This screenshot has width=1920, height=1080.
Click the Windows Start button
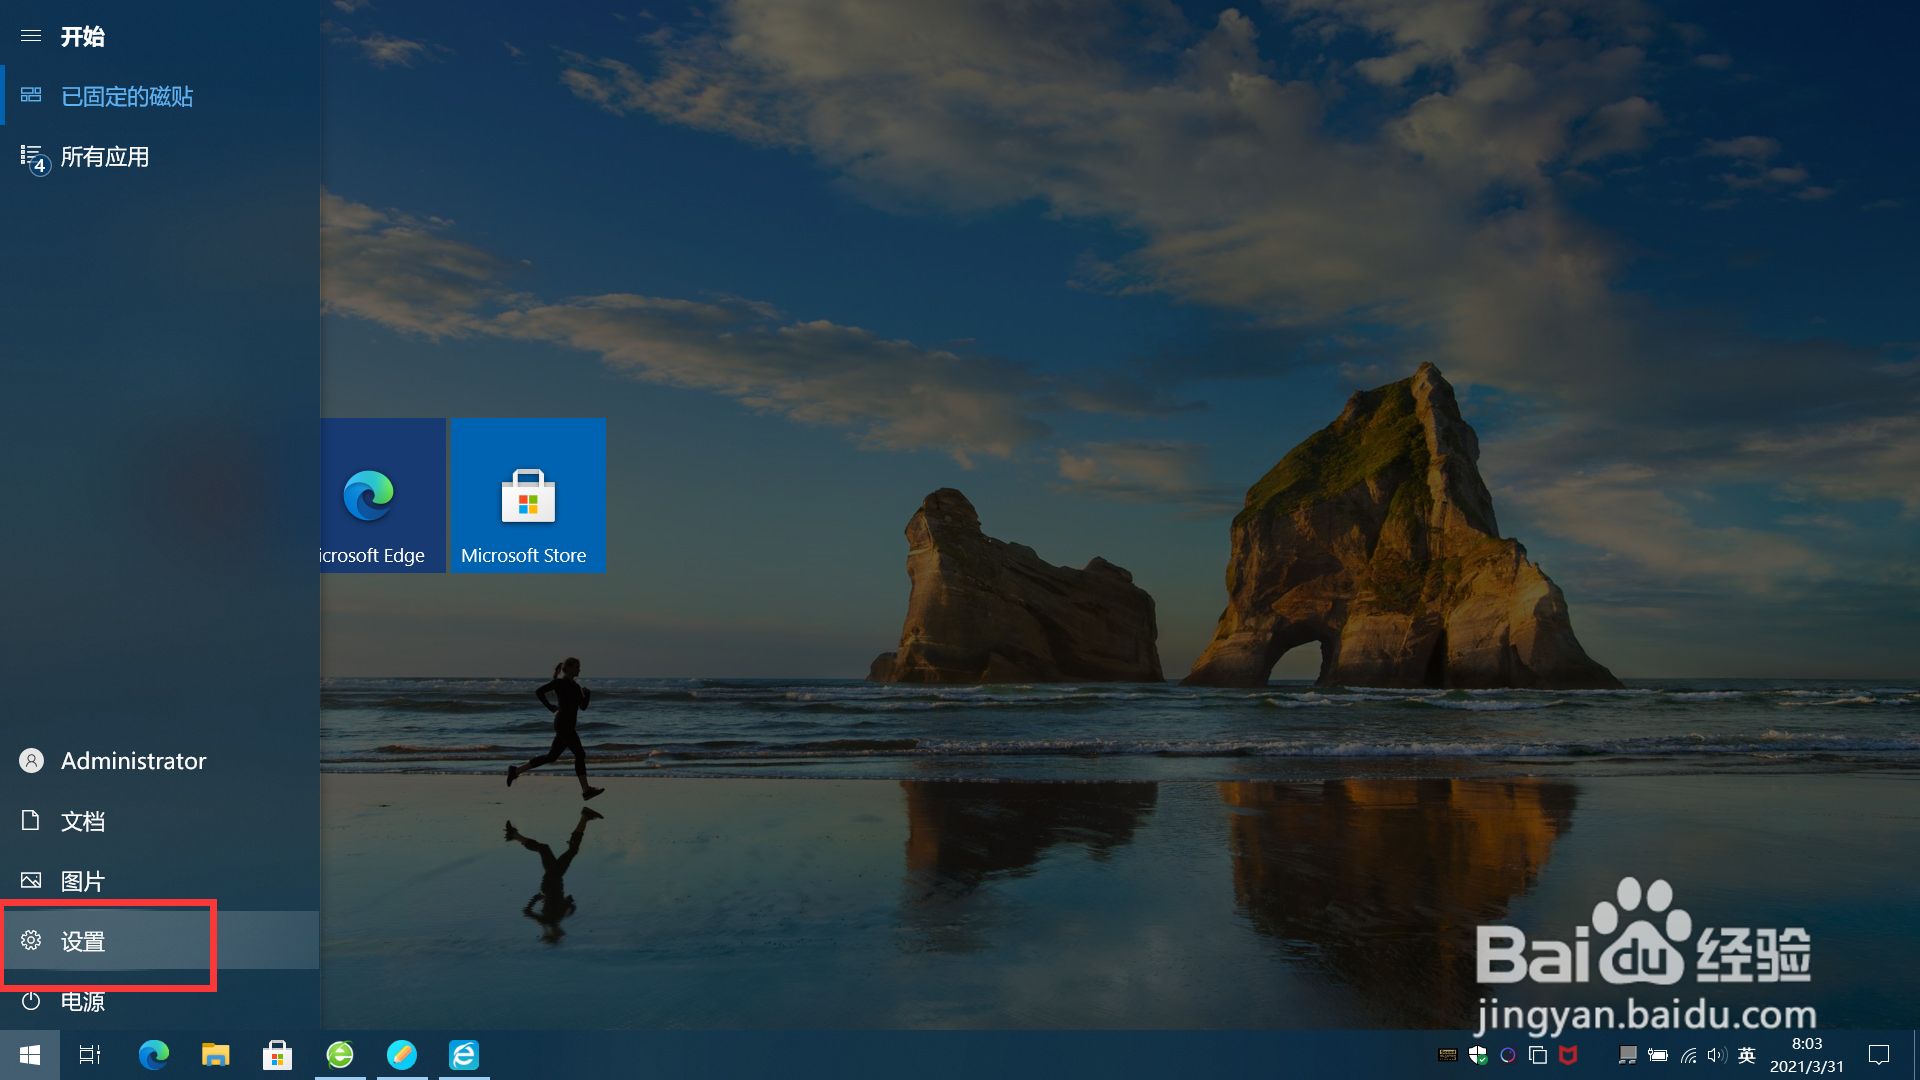(30, 1055)
